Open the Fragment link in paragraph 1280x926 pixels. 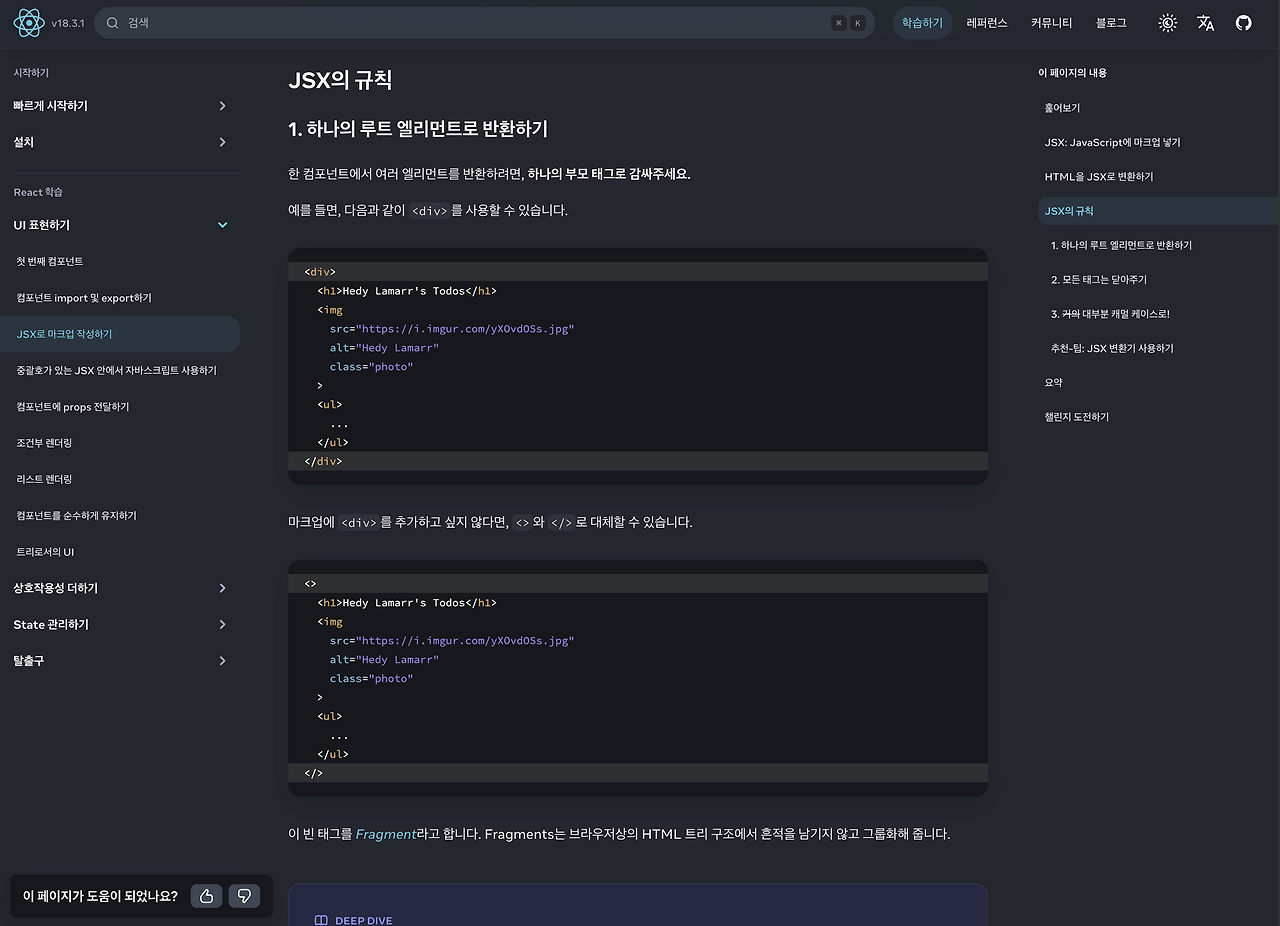385,834
